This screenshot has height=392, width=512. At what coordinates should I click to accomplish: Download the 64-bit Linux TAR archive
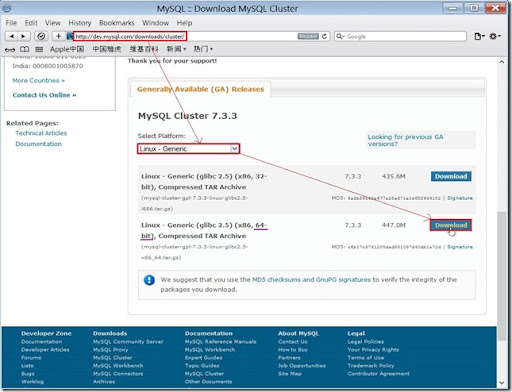pyautogui.click(x=451, y=225)
